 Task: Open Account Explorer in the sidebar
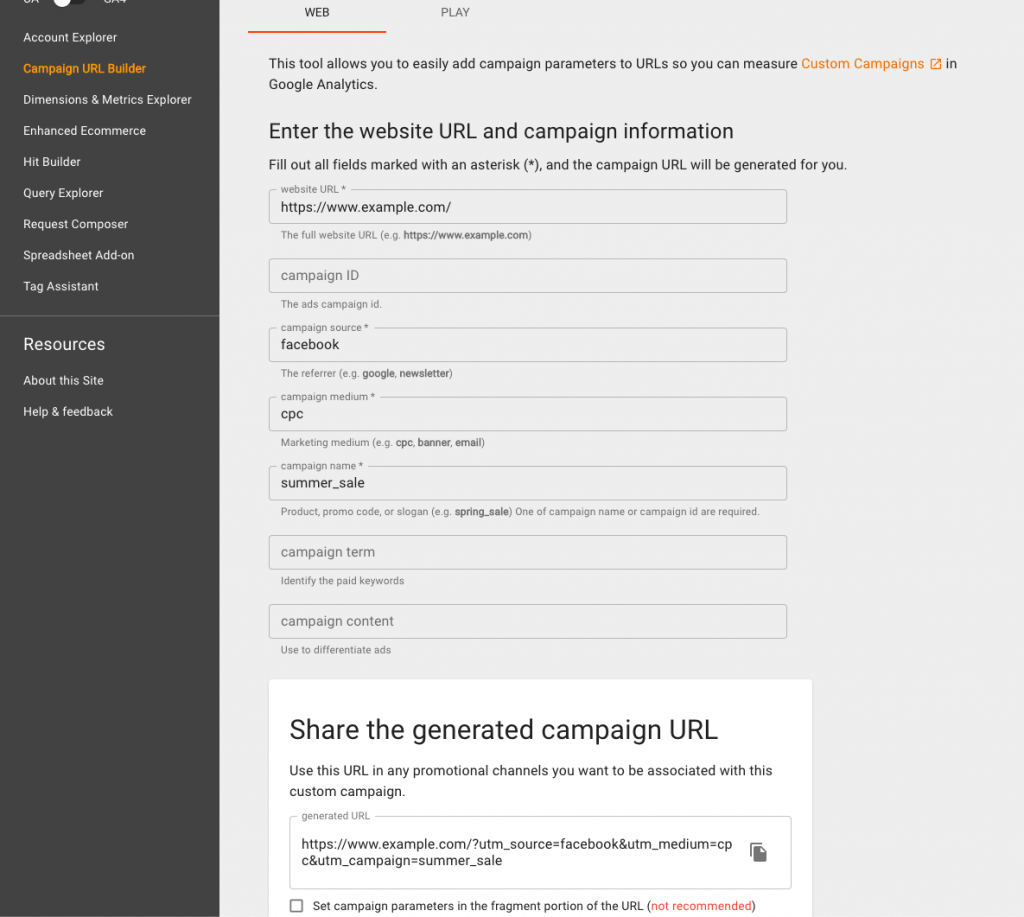click(70, 37)
